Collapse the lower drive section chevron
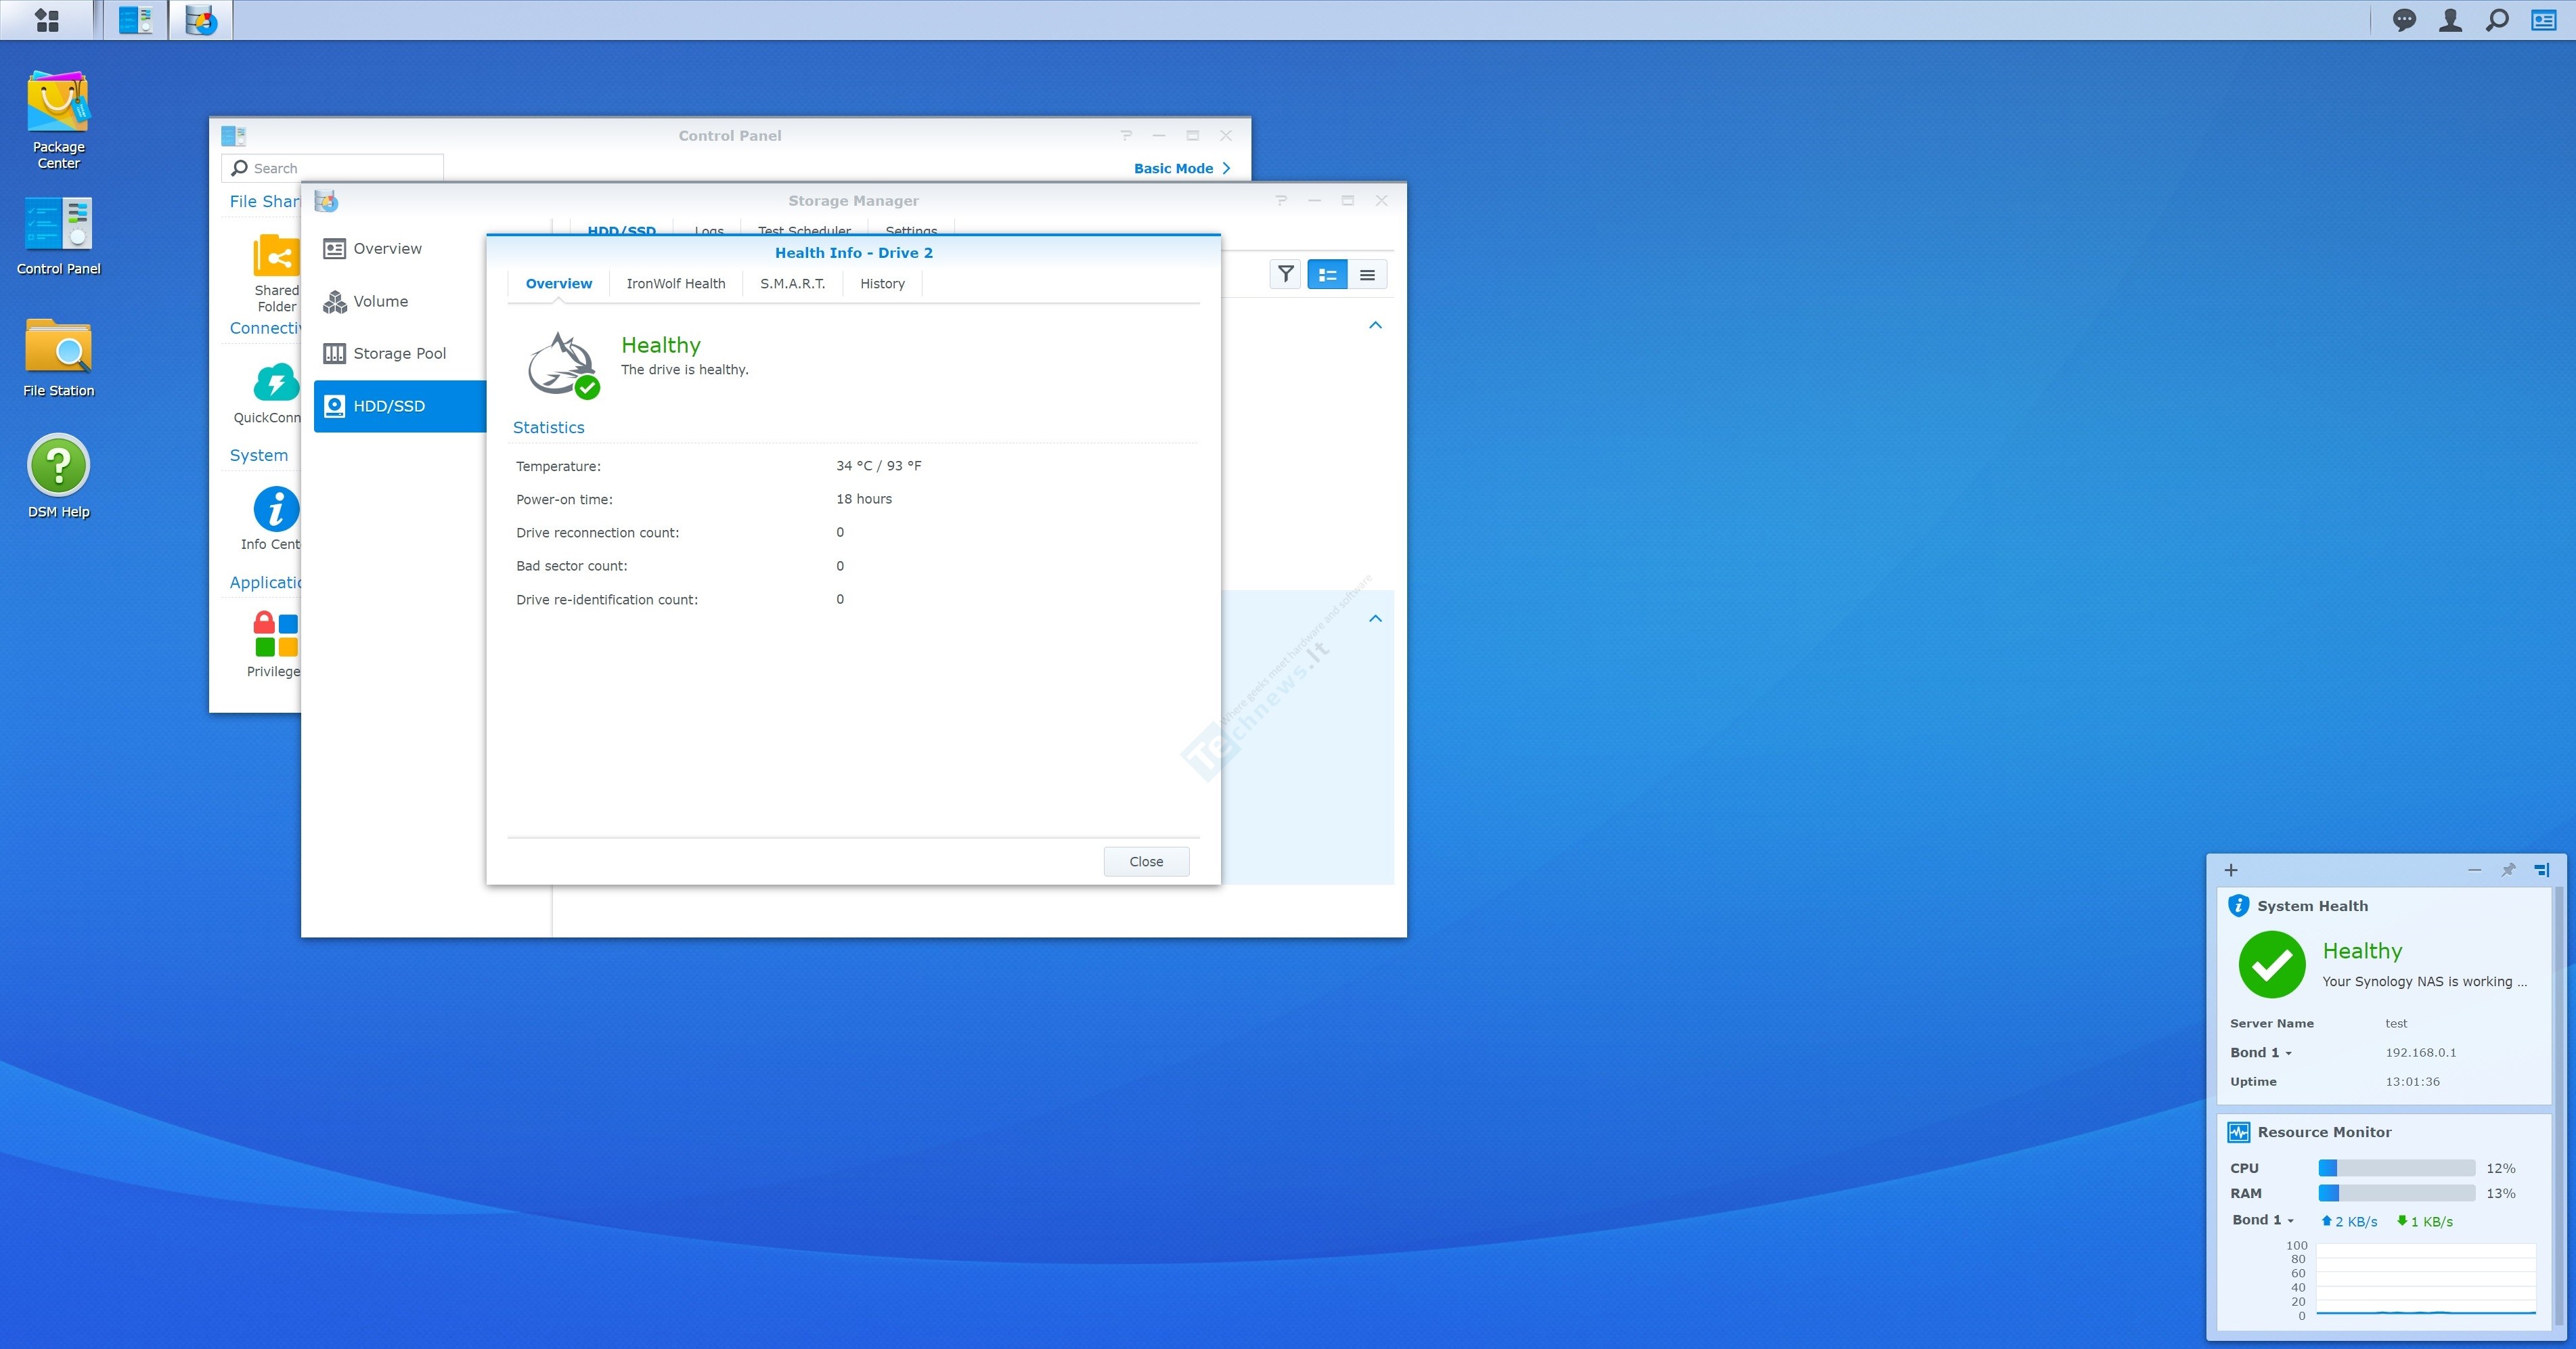Image resolution: width=2576 pixels, height=1349 pixels. coord(1375,618)
